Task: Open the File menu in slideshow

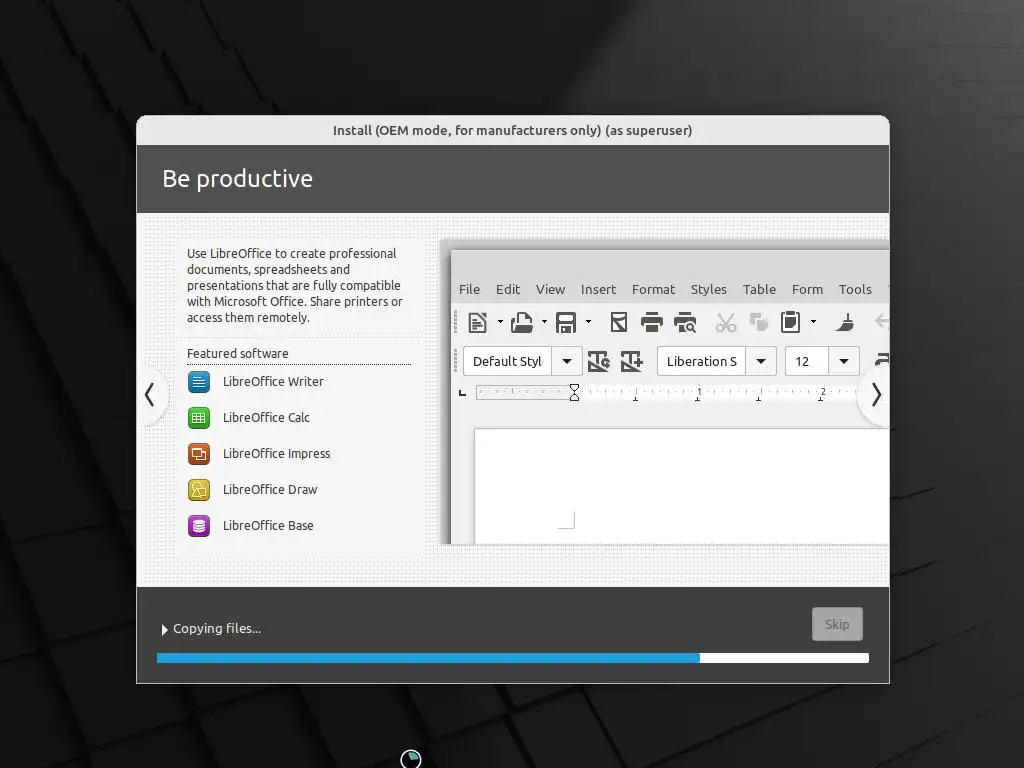Action: tap(470, 289)
